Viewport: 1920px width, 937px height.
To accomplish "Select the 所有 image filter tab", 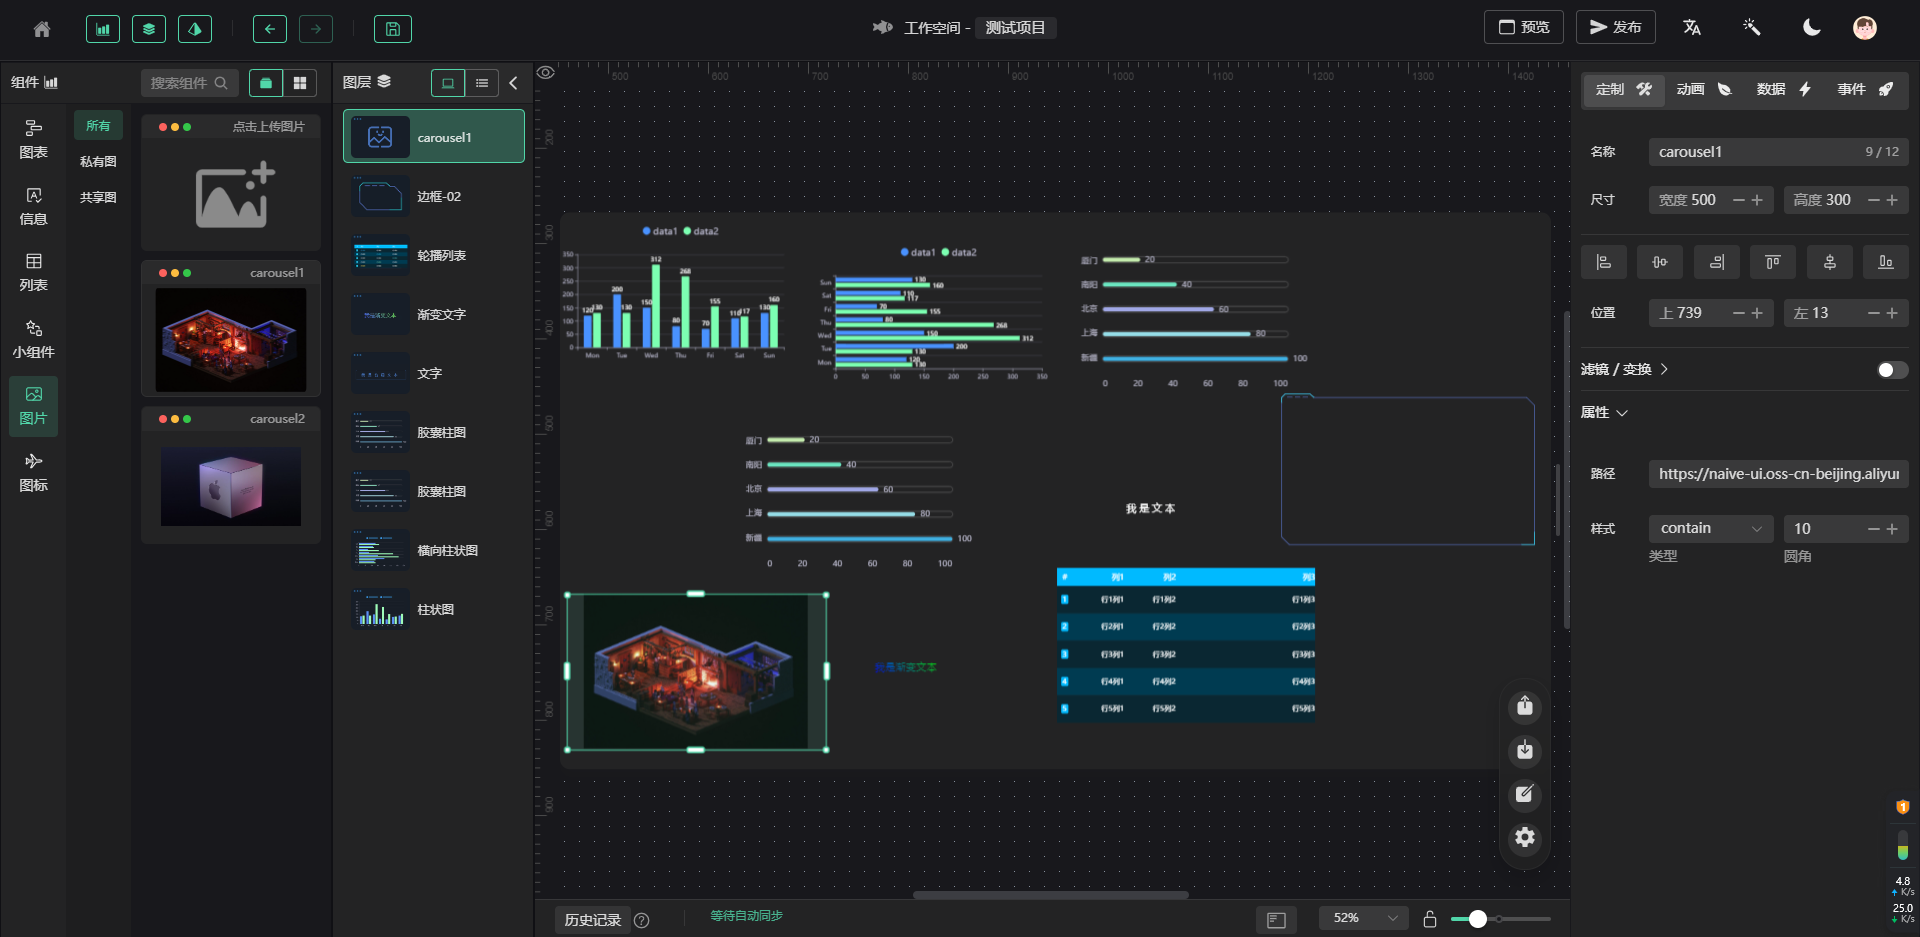I will tap(98, 125).
